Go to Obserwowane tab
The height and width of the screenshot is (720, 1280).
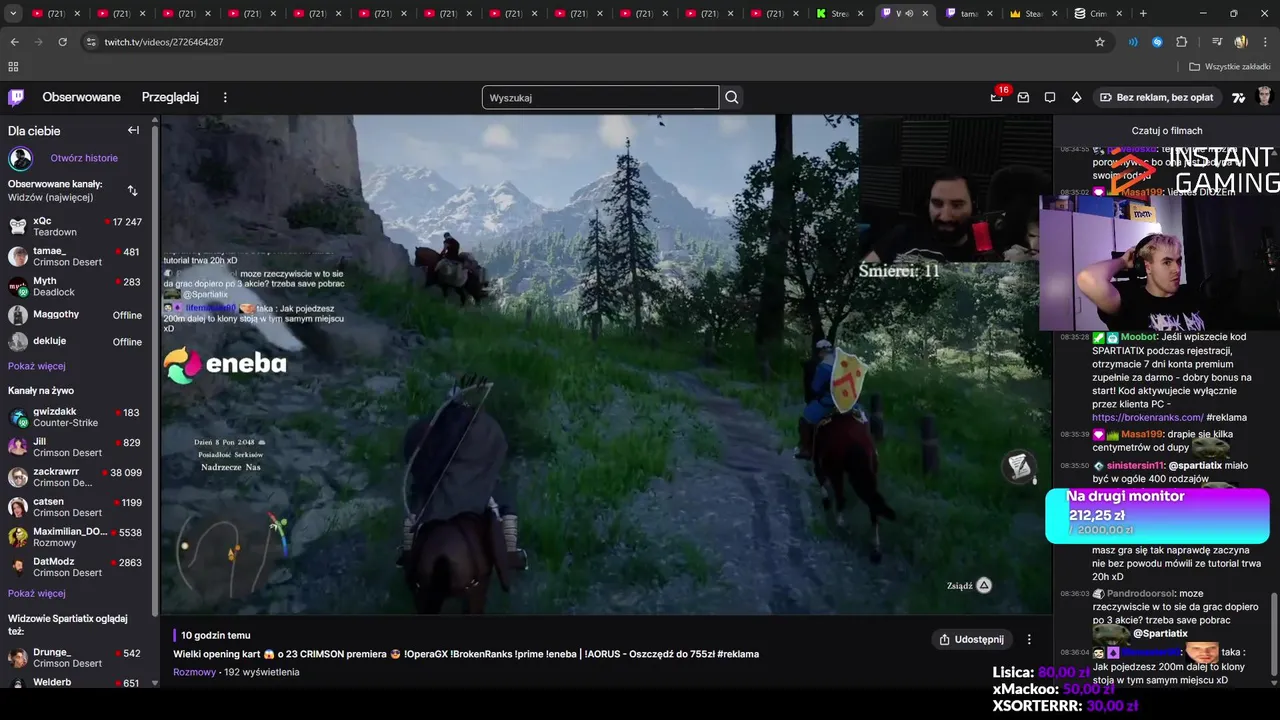tap(81, 97)
